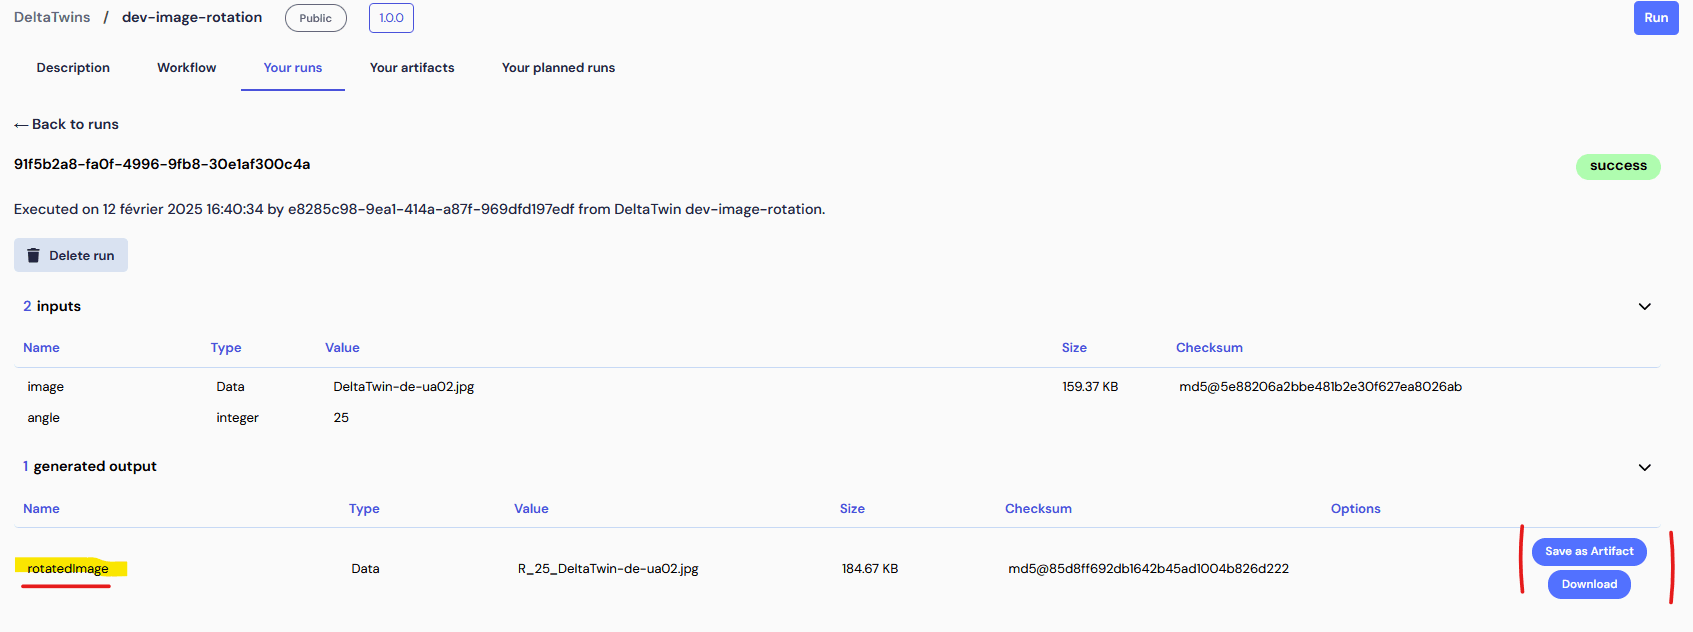This screenshot has height=632, width=1693.
Task: Switch to the Description tab
Action: (x=73, y=68)
